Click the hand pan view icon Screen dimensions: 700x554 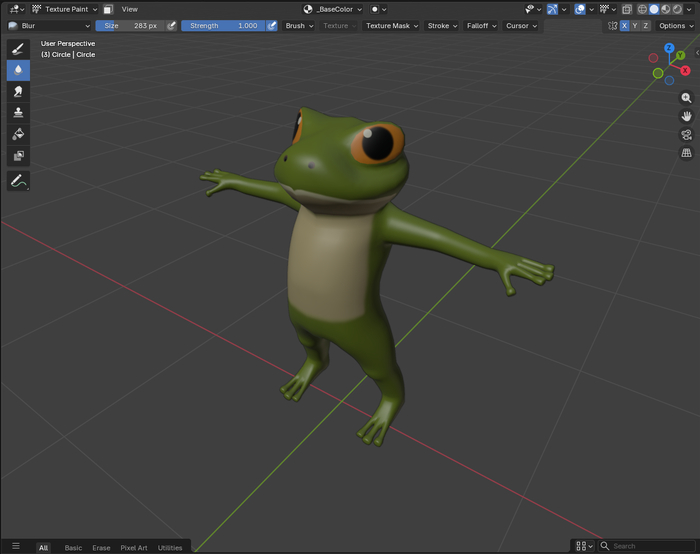(686, 116)
